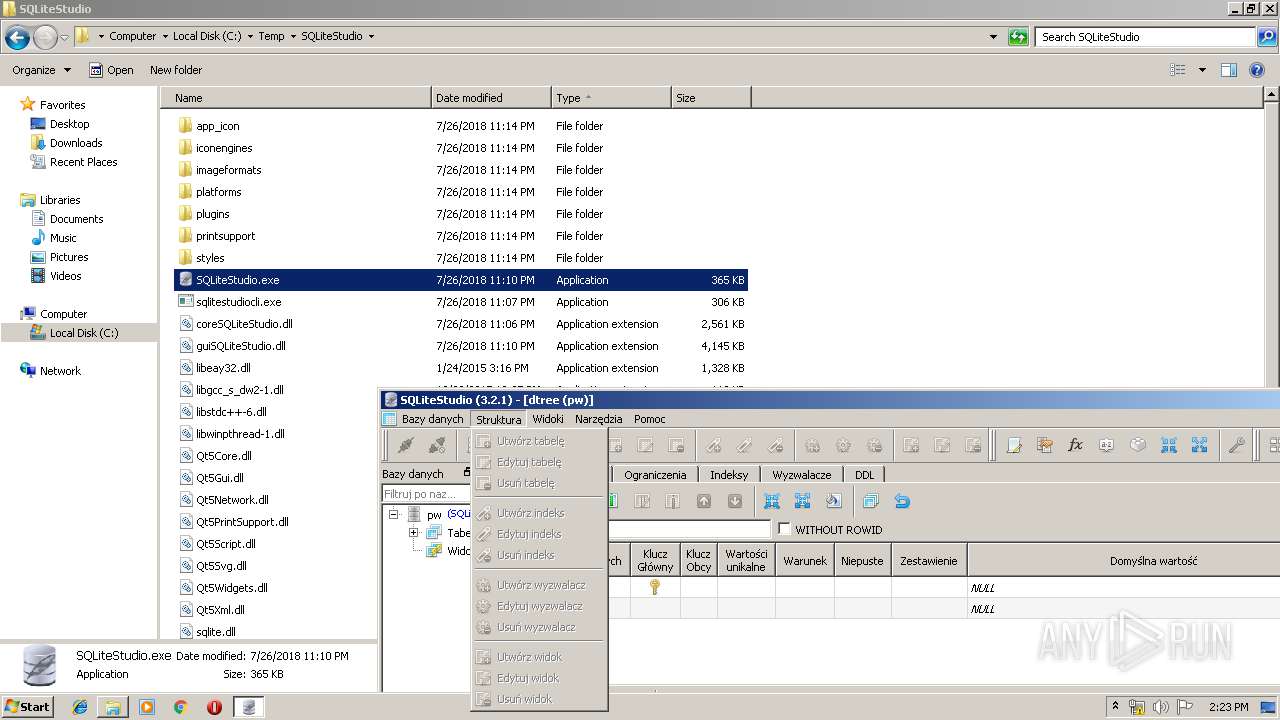Expand the Tabele node in database tree
This screenshot has height=720, width=1280.
(413, 533)
